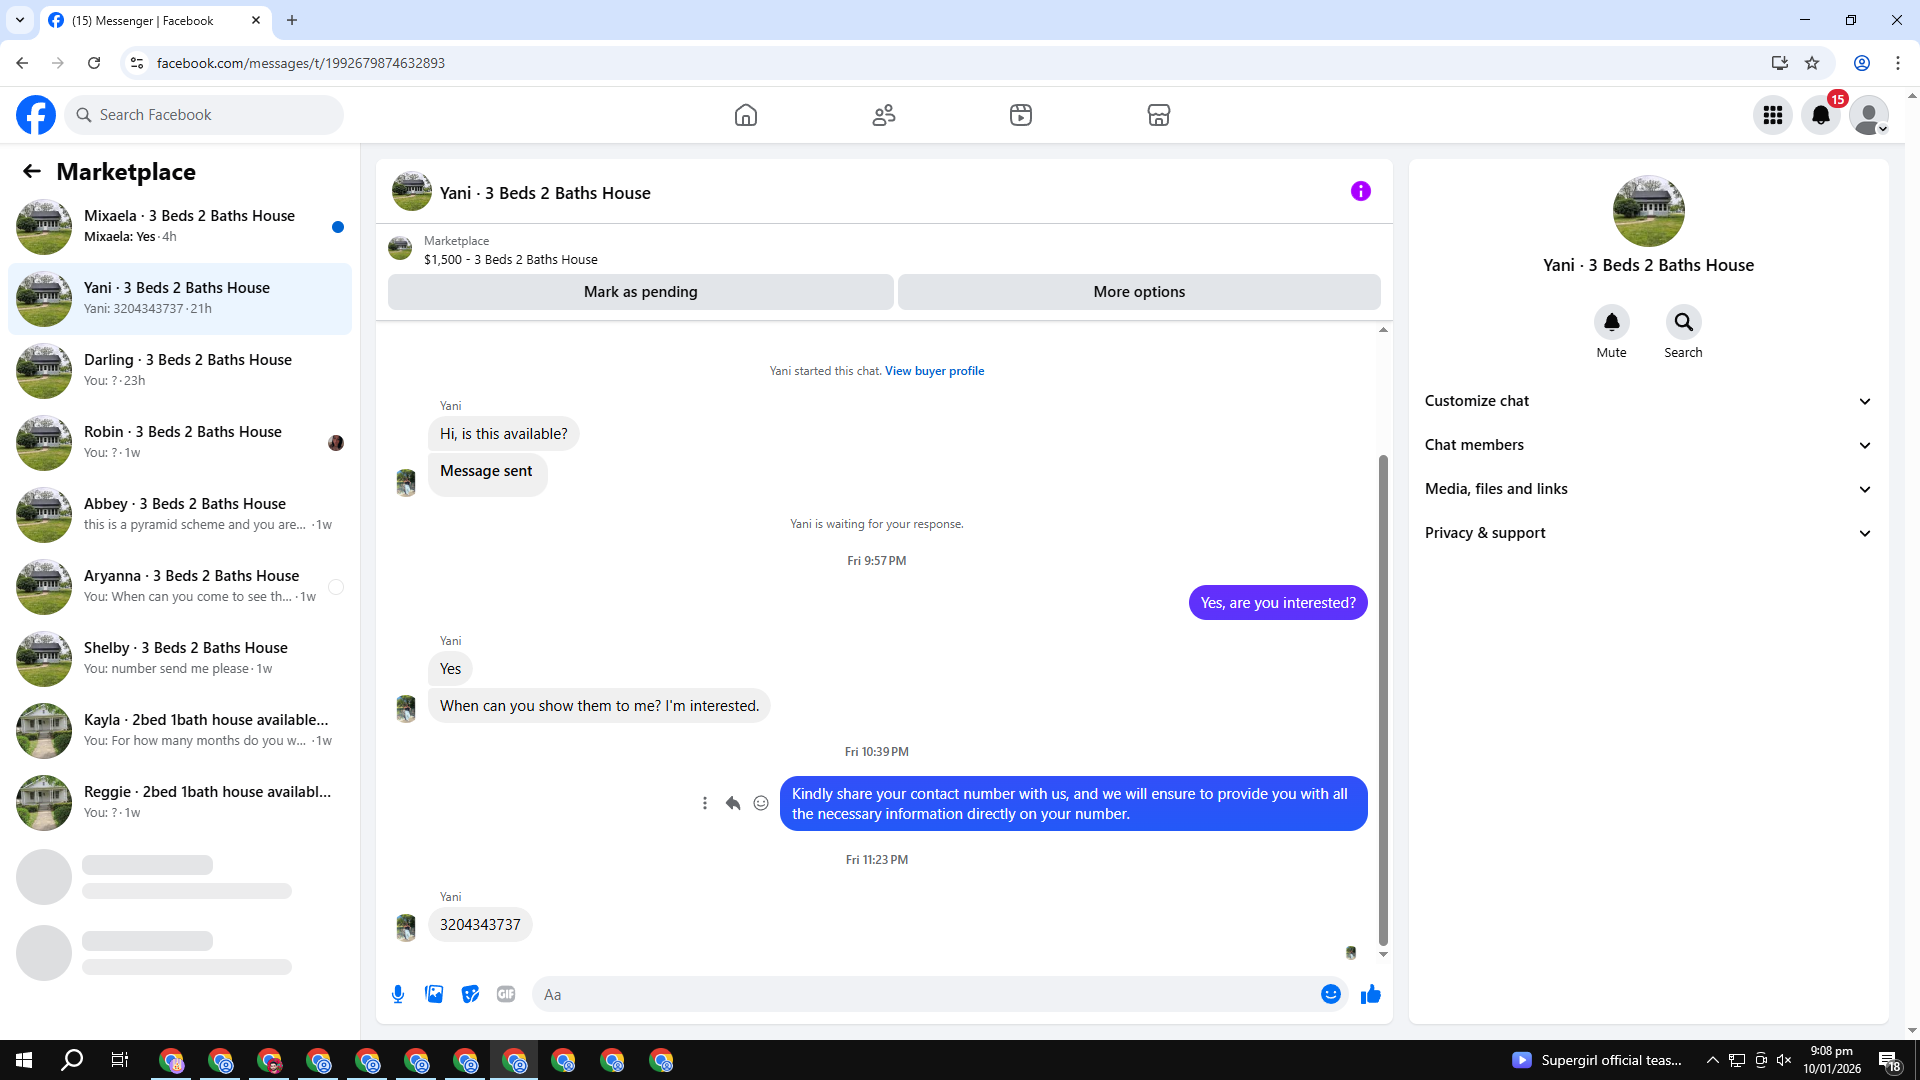Click the voice clip microphone icon
The height and width of the screenshot is (1080, 1920).
pos(398,994)
